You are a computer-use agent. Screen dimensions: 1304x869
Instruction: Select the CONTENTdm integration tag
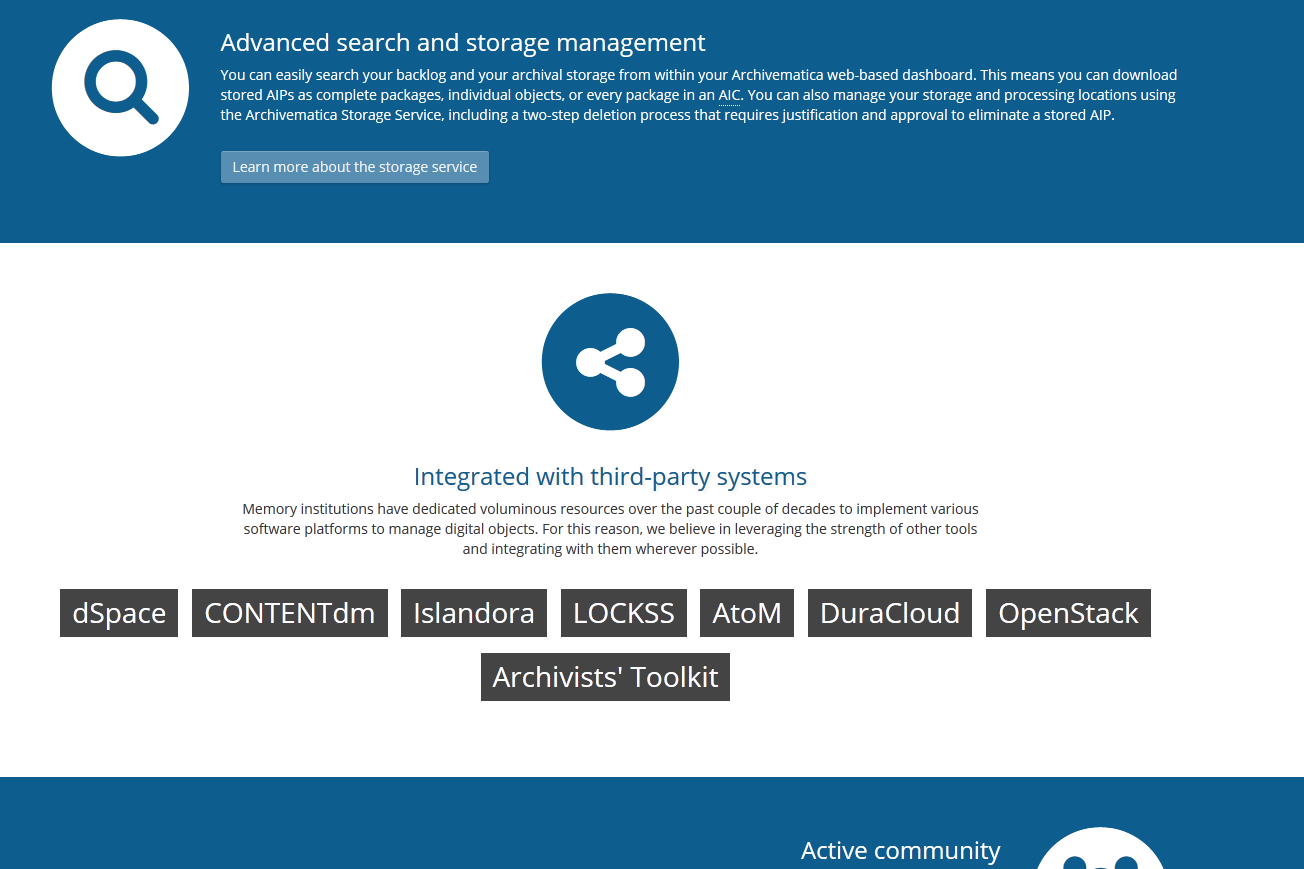pyautogui.click(x=290, y=613)
